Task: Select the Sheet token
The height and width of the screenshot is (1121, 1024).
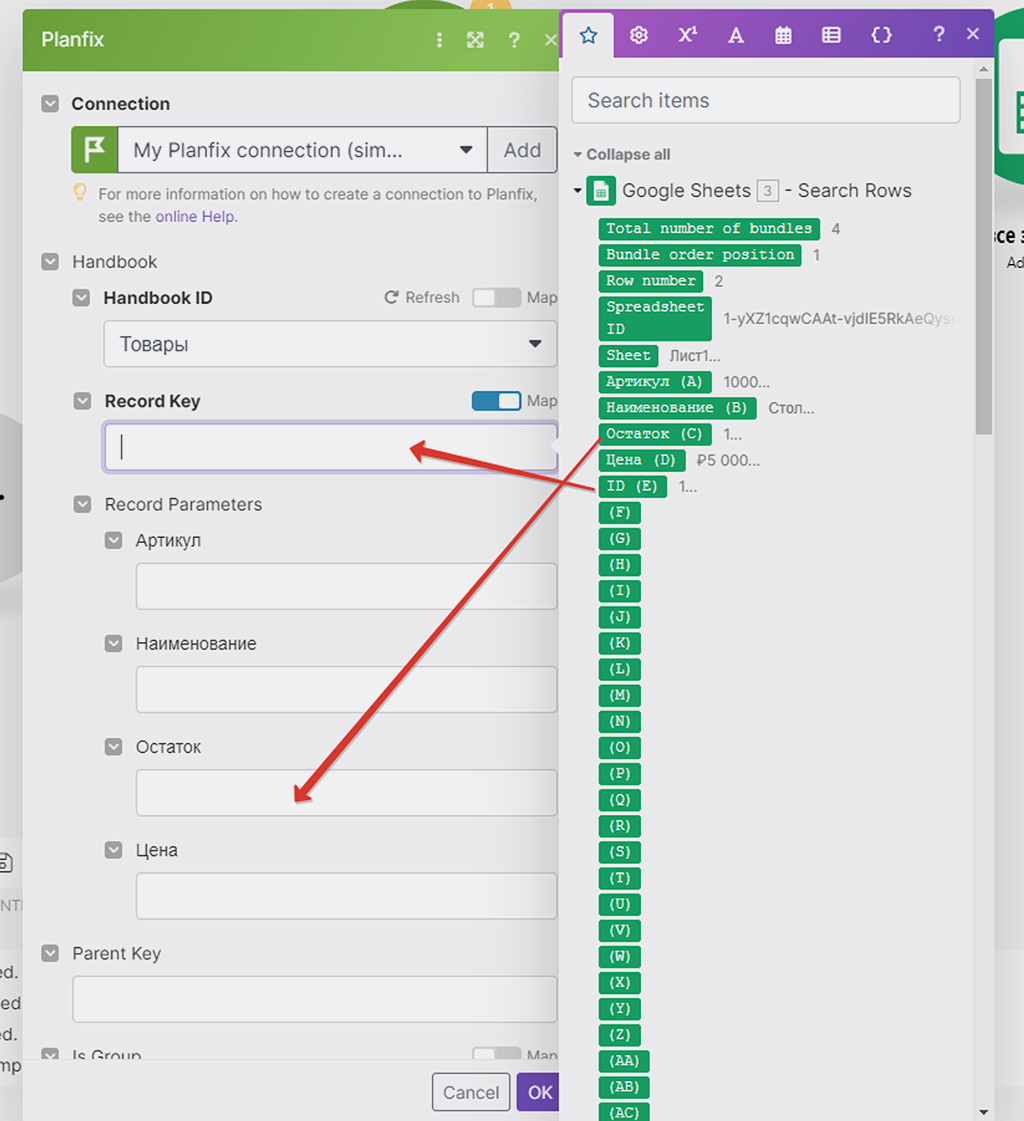Action: click(629, 355)
